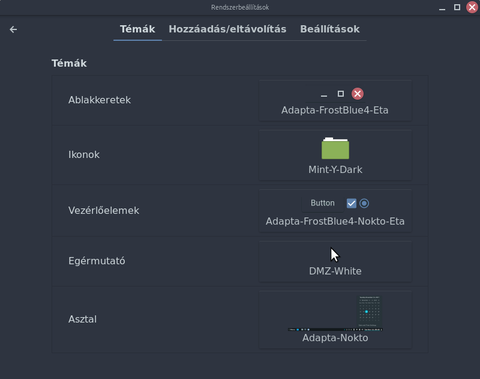Open the Mint-Y-Dark icon theme chooser
This screenshot has width=480, height=379.
335,155
